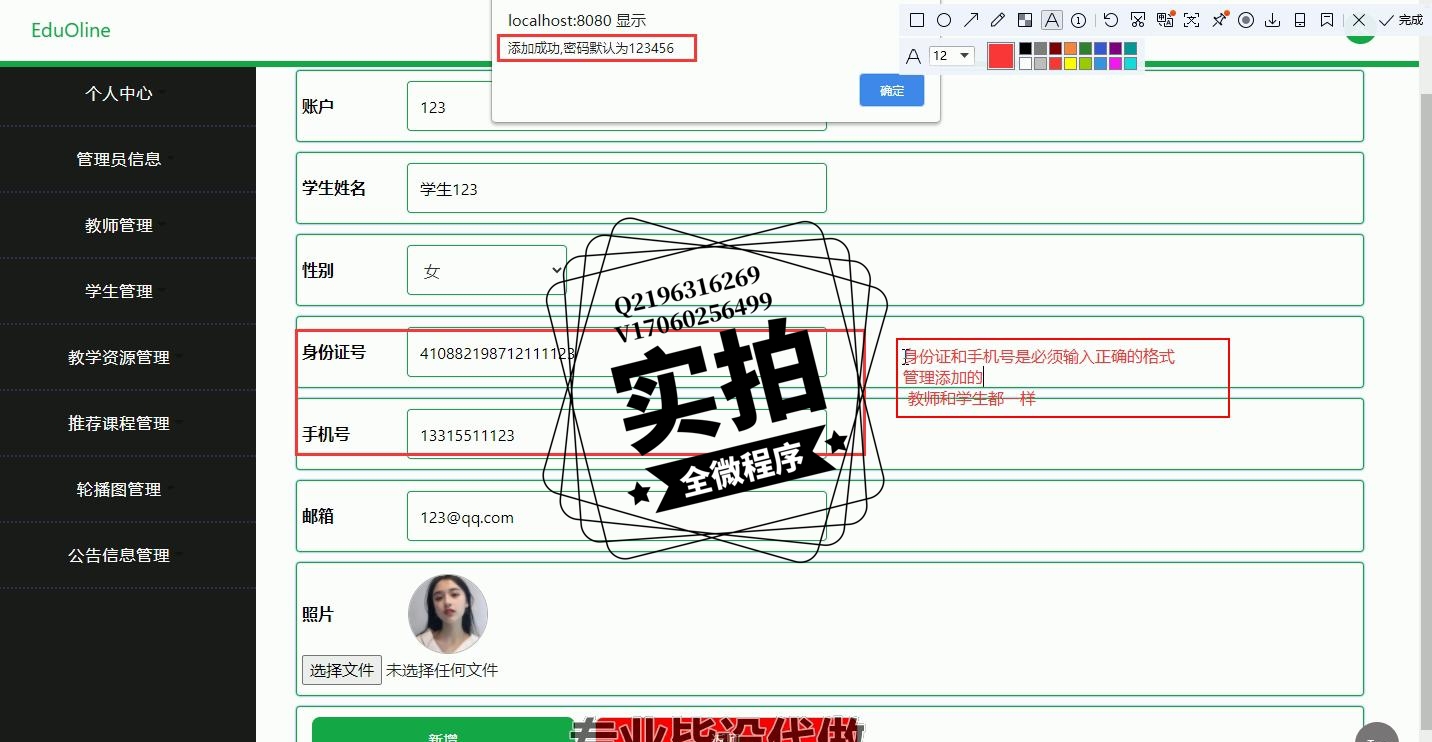
Task: Expand 学生管理 sidebar section
Action: pyautogui.click(x=119, y=291)
